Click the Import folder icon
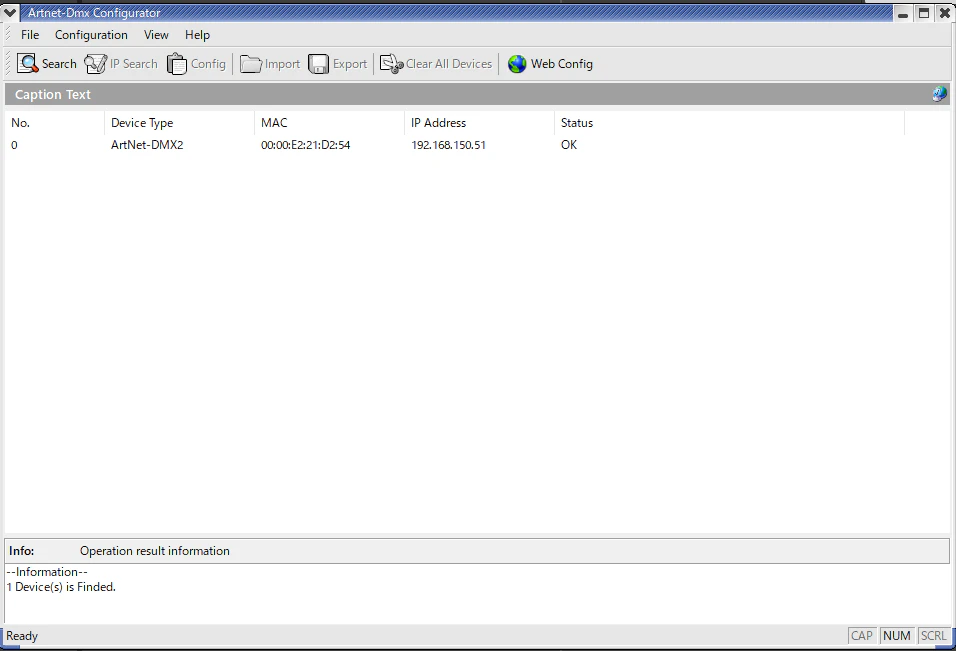The width and height of the screenshot is (956, 651). coord(251,64)
